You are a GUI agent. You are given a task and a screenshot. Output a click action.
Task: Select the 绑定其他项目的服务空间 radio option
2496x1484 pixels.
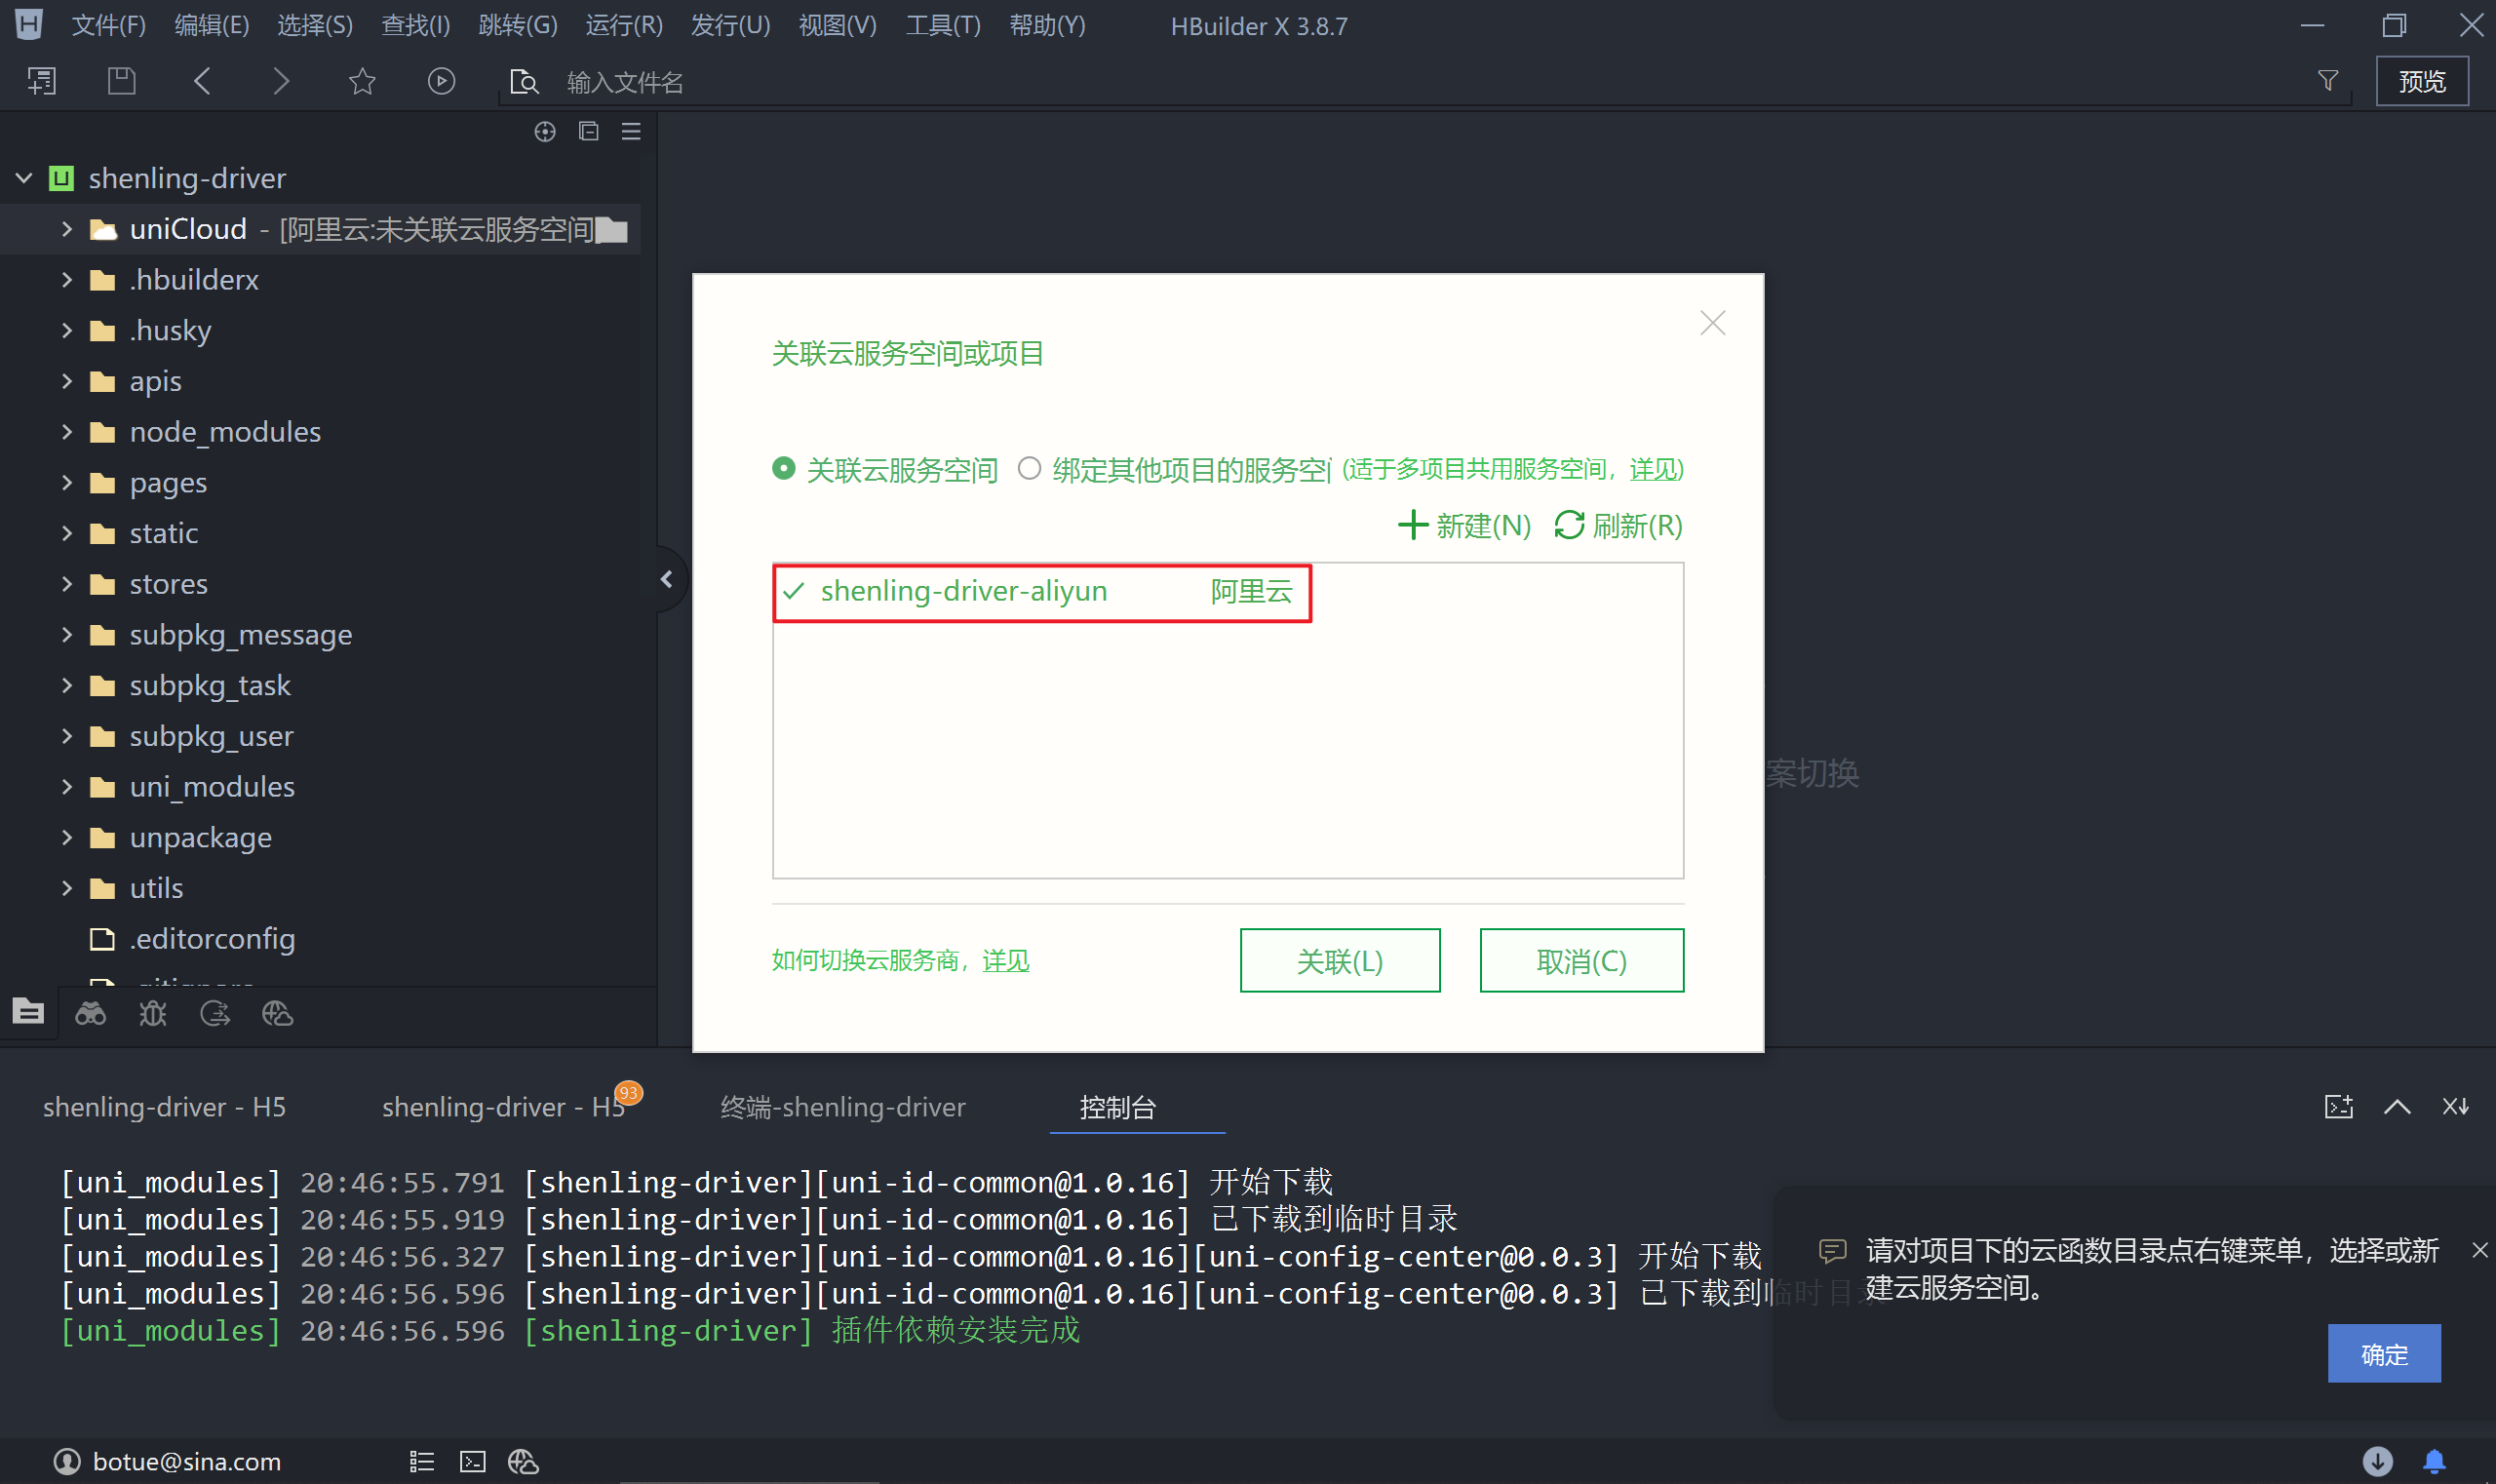pyautogui.click(x=1029, y=468)
